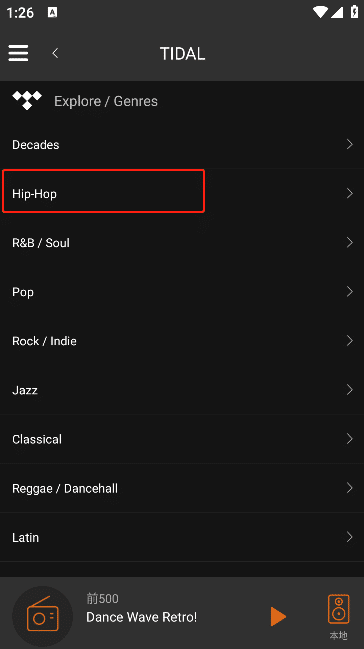Expand the Hip-Hop chevron arrow
364x649 pixels.
click(350, 193)
